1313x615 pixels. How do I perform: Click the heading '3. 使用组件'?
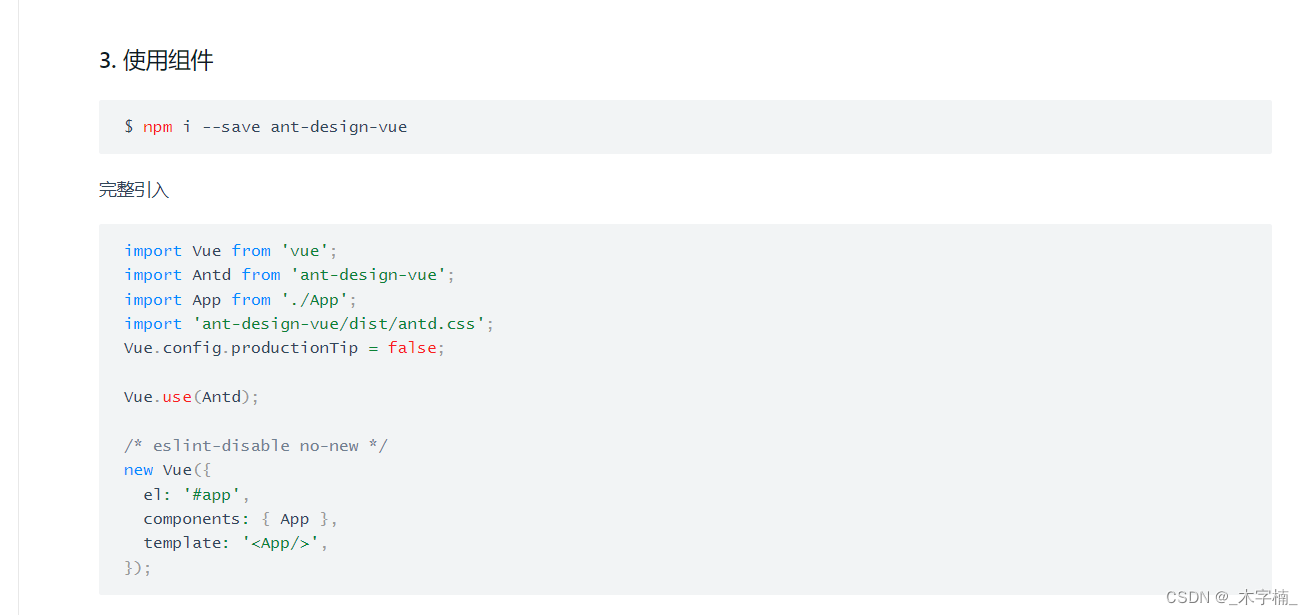click(x=156, y=60)
